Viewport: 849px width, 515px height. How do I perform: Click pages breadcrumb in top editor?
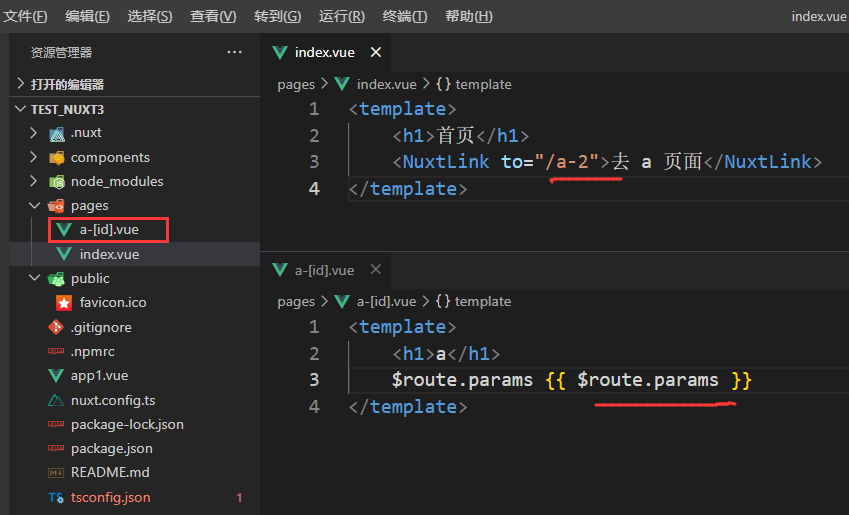click(296, 84)
